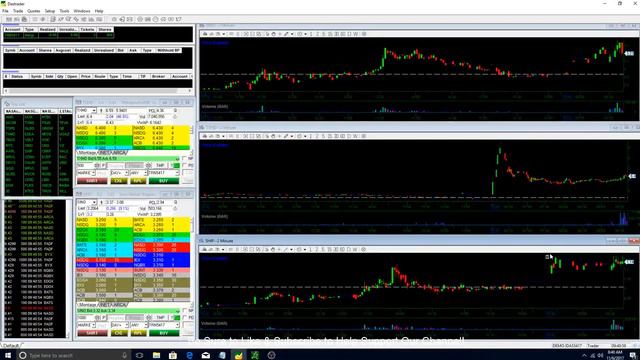The width and height of the screenshot is (640, 360).
Task: Open the File menu
Action: (5, 11)
